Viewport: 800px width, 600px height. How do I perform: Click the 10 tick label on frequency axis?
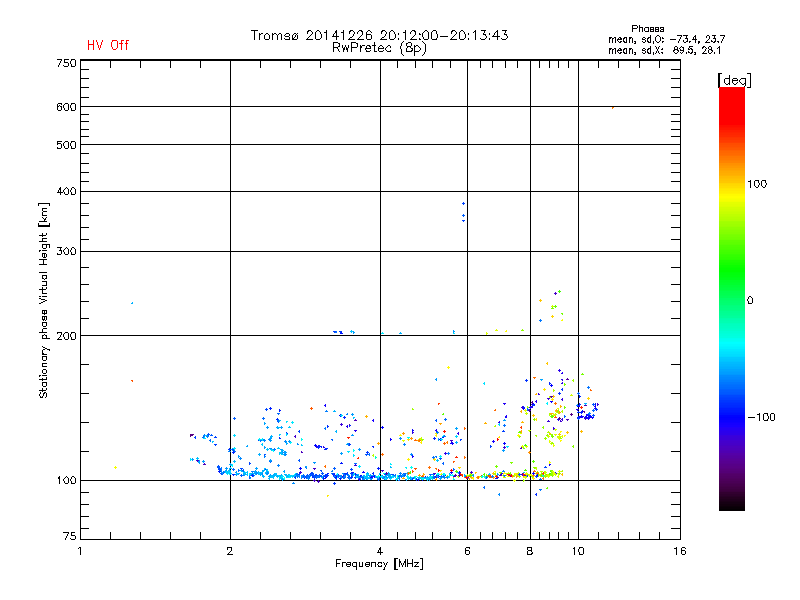[578, 551]
